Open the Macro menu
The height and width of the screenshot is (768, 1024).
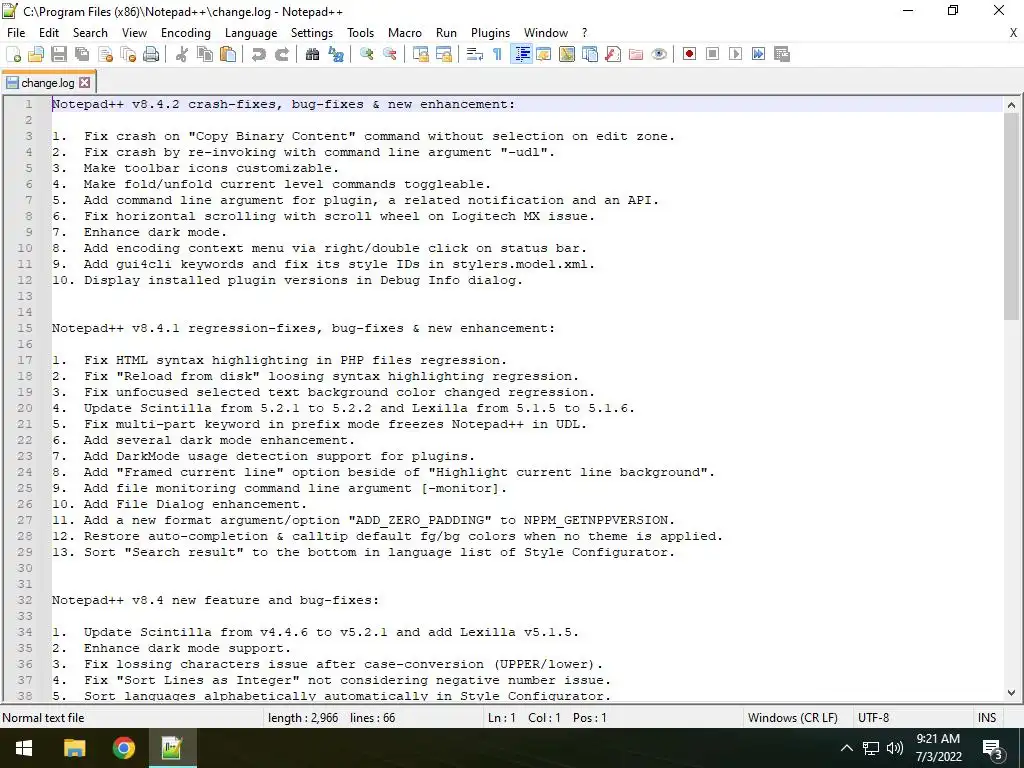405,33
